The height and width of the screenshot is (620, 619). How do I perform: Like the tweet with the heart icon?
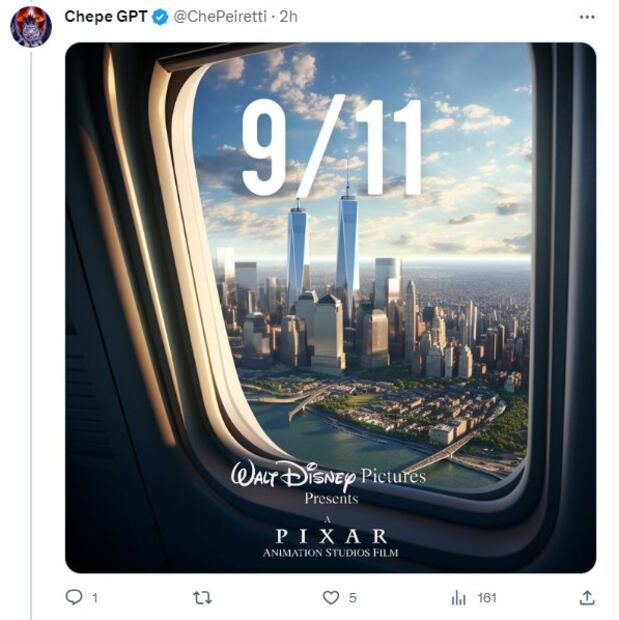coord(331,597)
